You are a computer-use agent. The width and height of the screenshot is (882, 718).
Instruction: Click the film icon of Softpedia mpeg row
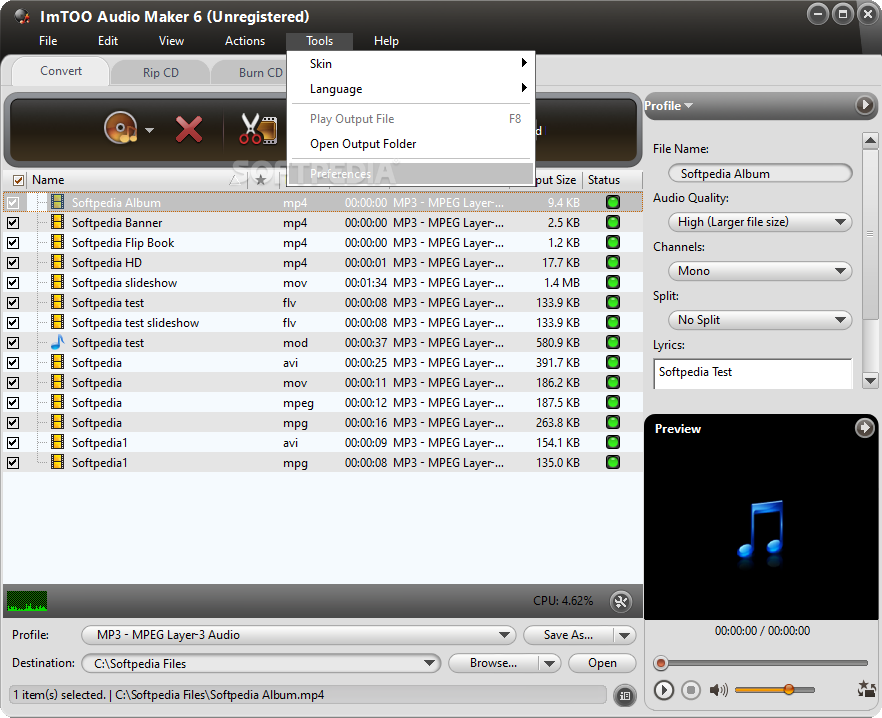click(x=57, y=402)
